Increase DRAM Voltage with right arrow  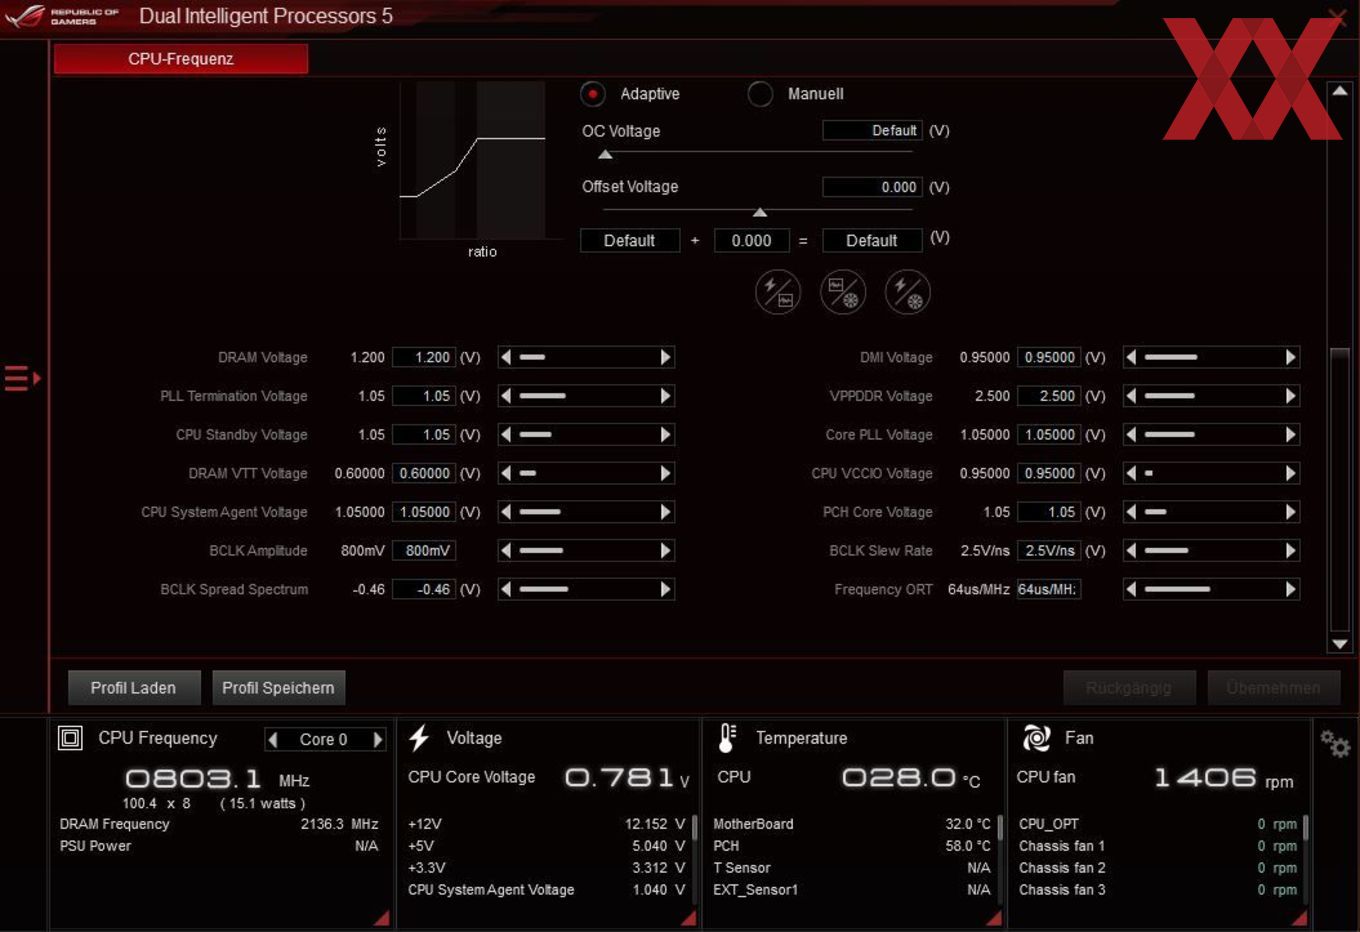666,357
